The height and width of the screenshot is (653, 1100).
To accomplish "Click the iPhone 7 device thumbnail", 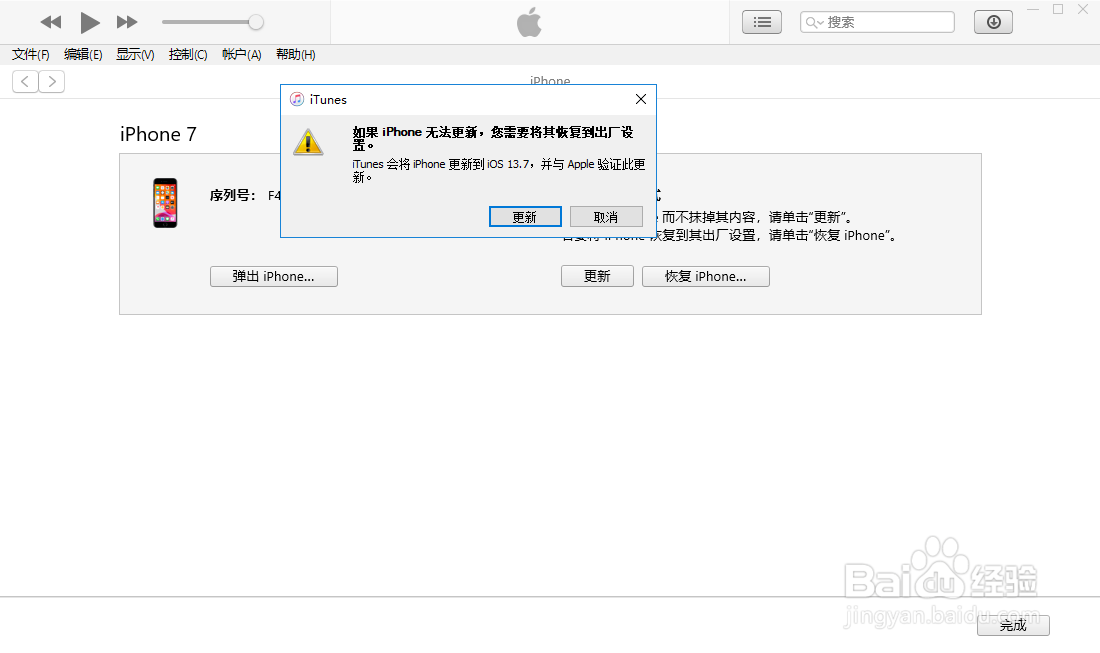I will point(166,203).
